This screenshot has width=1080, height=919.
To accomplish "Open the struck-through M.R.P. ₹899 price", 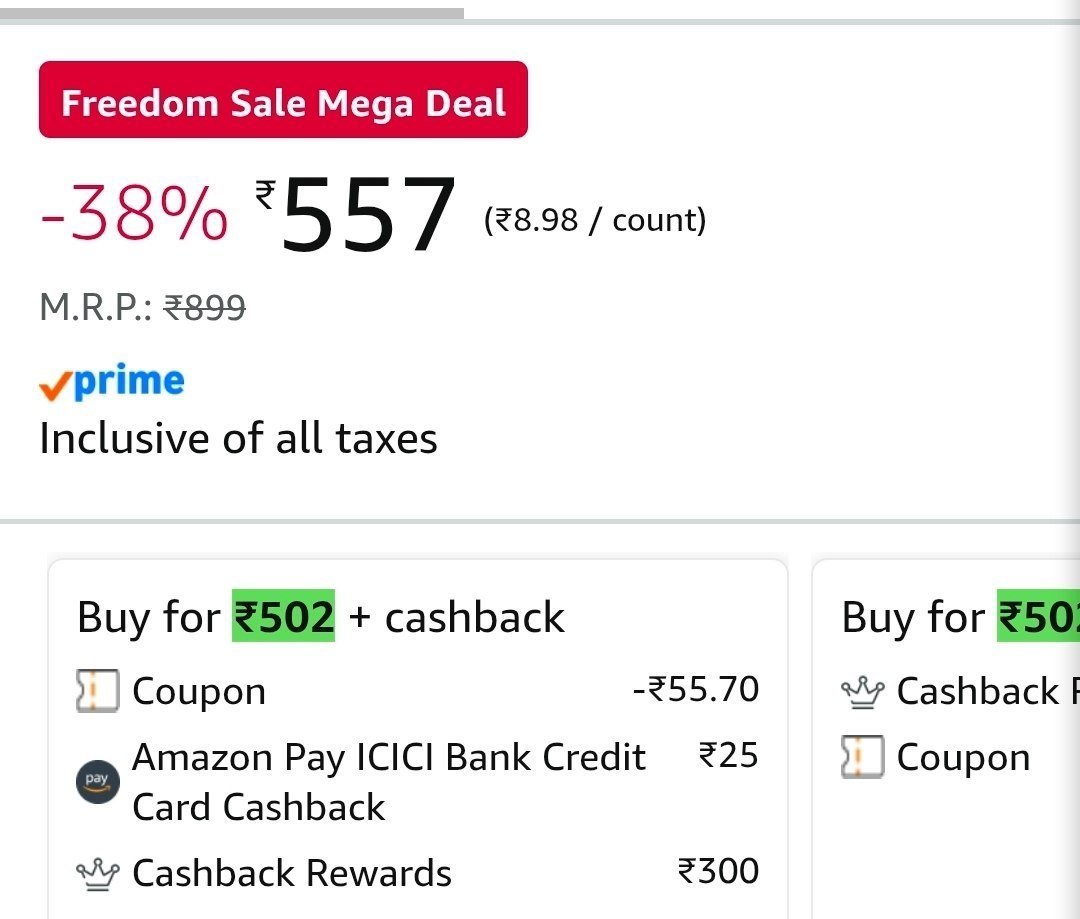I will 205,307.
